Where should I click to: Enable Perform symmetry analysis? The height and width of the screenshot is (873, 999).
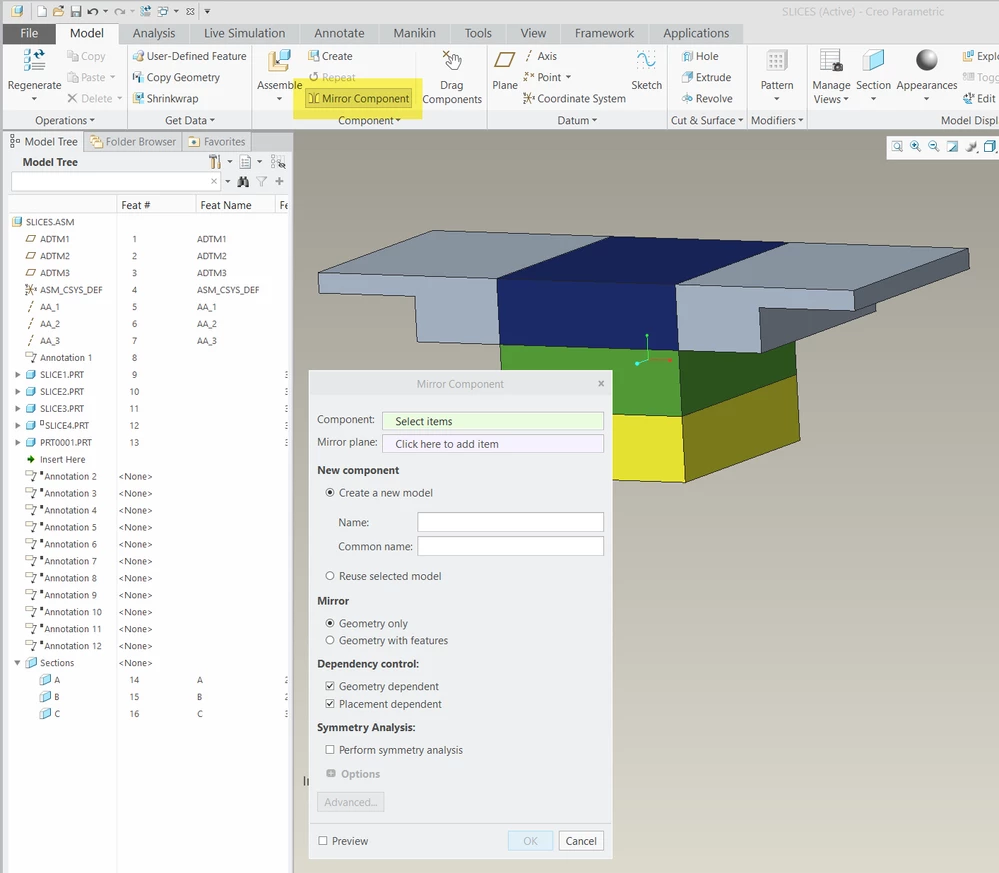click(329, 750)
